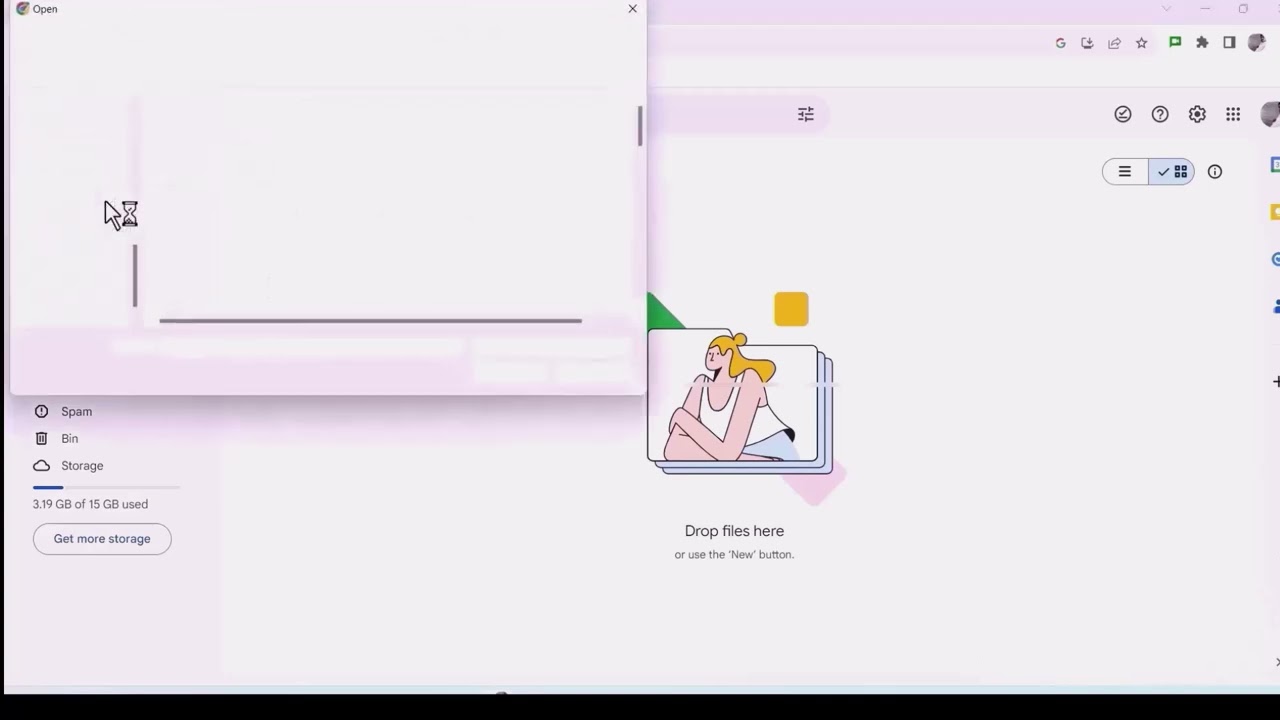Close the Open file dialog
Viewport: 1280px width, 720px height.
pos(632,9)
